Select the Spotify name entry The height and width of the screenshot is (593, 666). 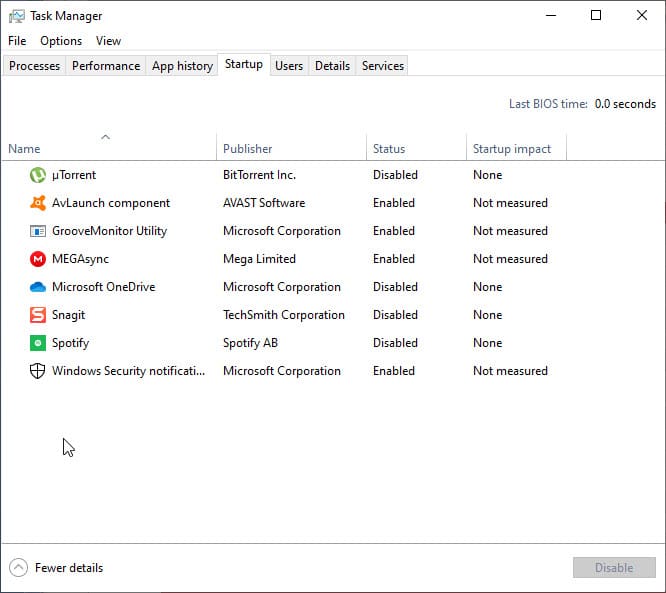tap(71, 343)
